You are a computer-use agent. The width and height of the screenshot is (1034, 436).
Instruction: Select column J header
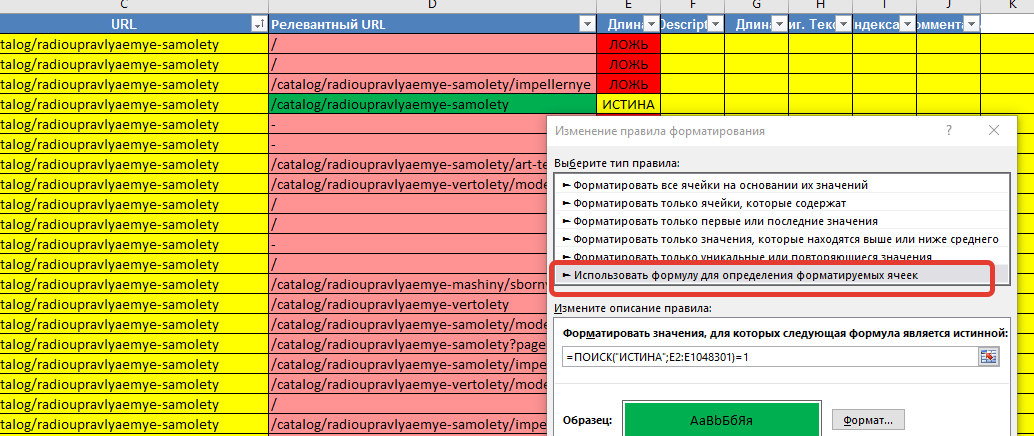948,5
